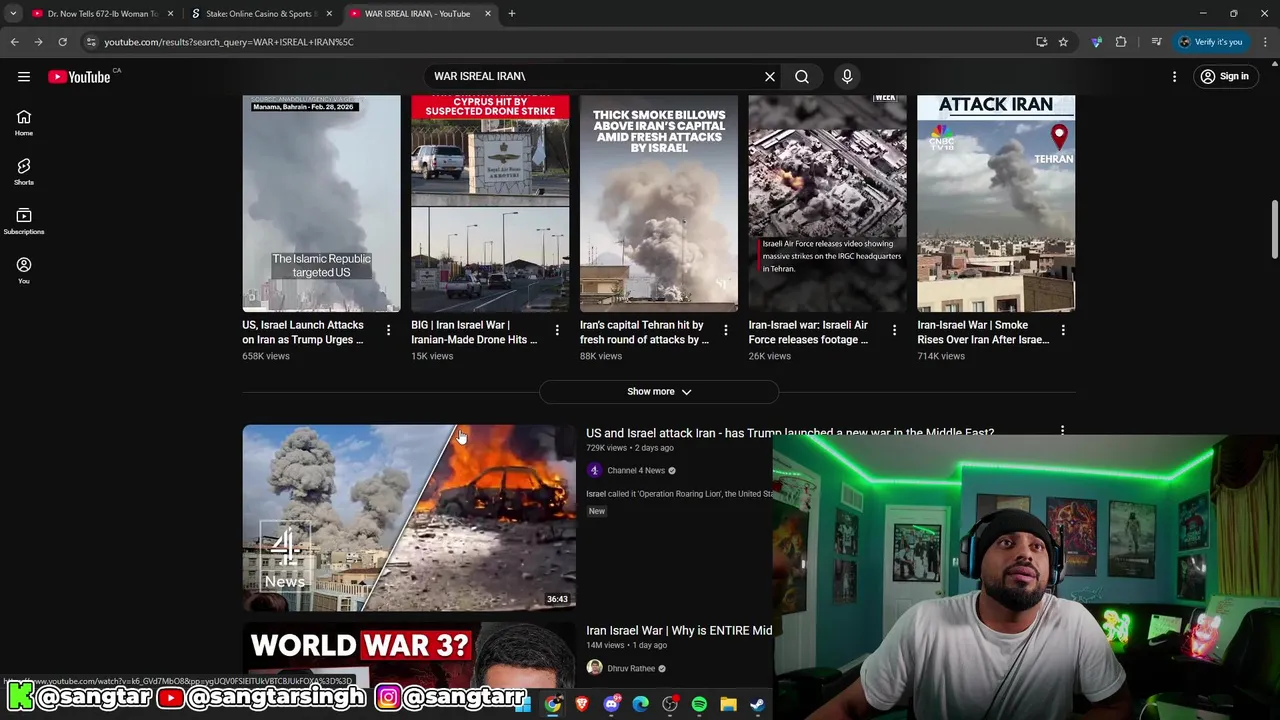View site information icon in address bar
This screenshot has width=1280, height=720.
pyautogui.click(x=91, y=42)
